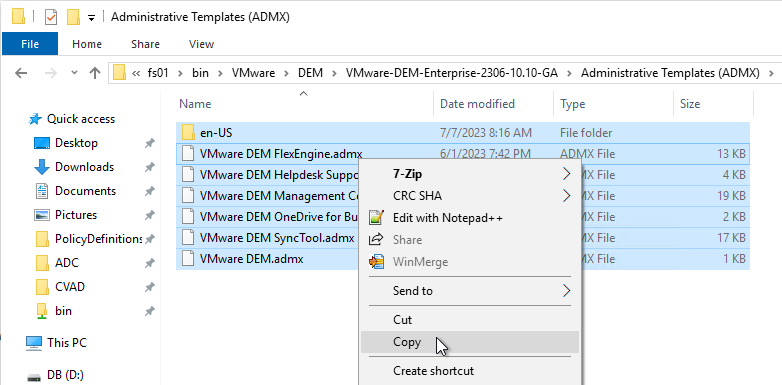Open the View ribbon tab

(x=201, y=44)
